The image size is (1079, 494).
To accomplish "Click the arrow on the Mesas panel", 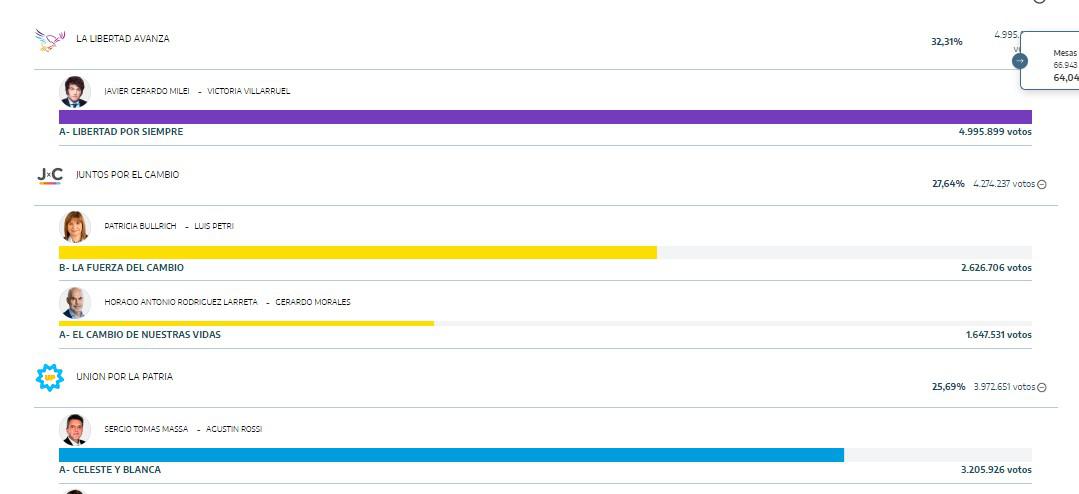I will tap(1019, 61).
